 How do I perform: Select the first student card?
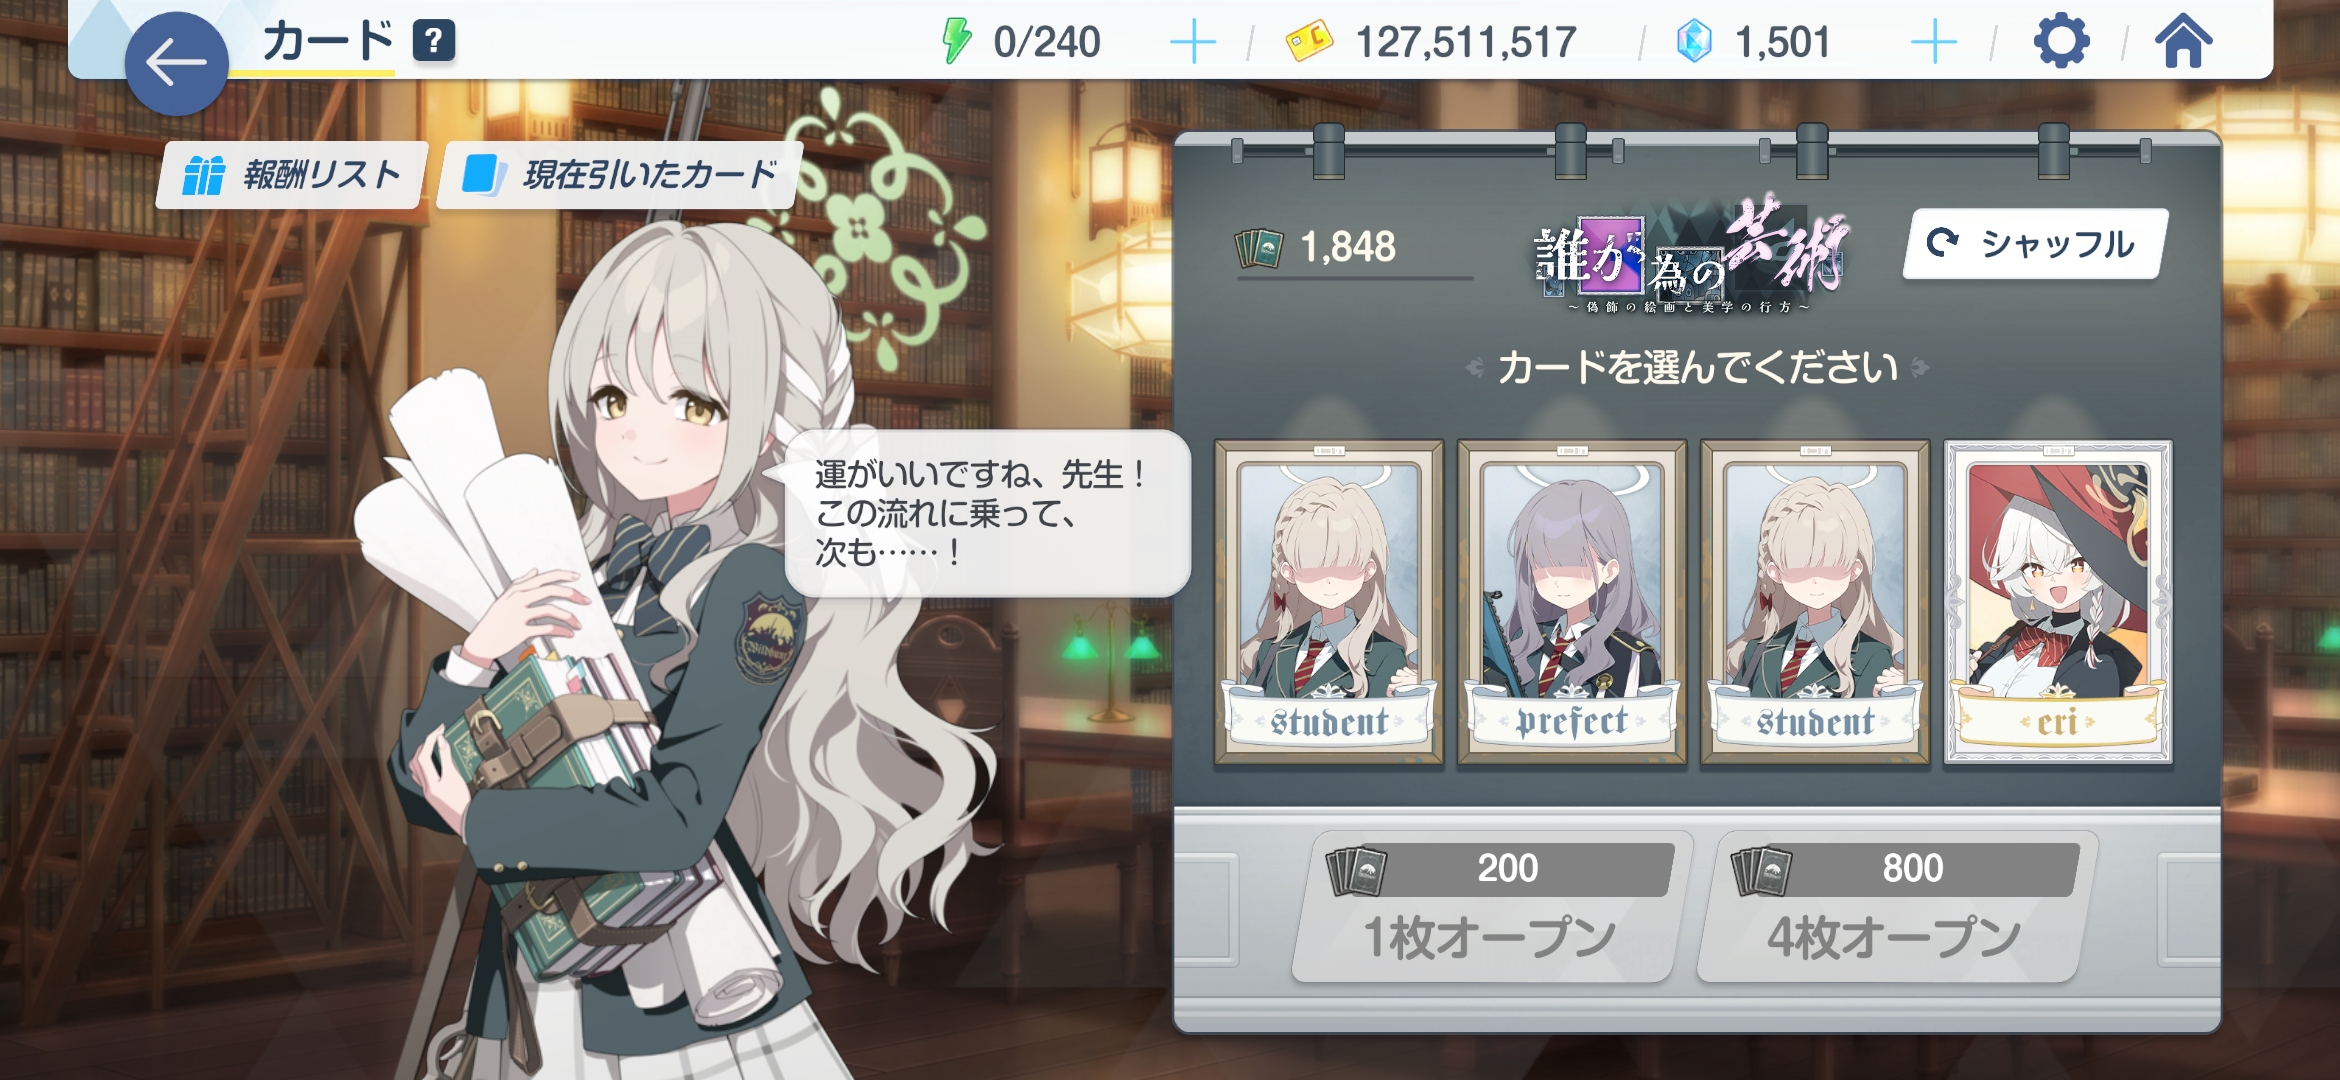pyautogui.click(x=1329, y=602)
